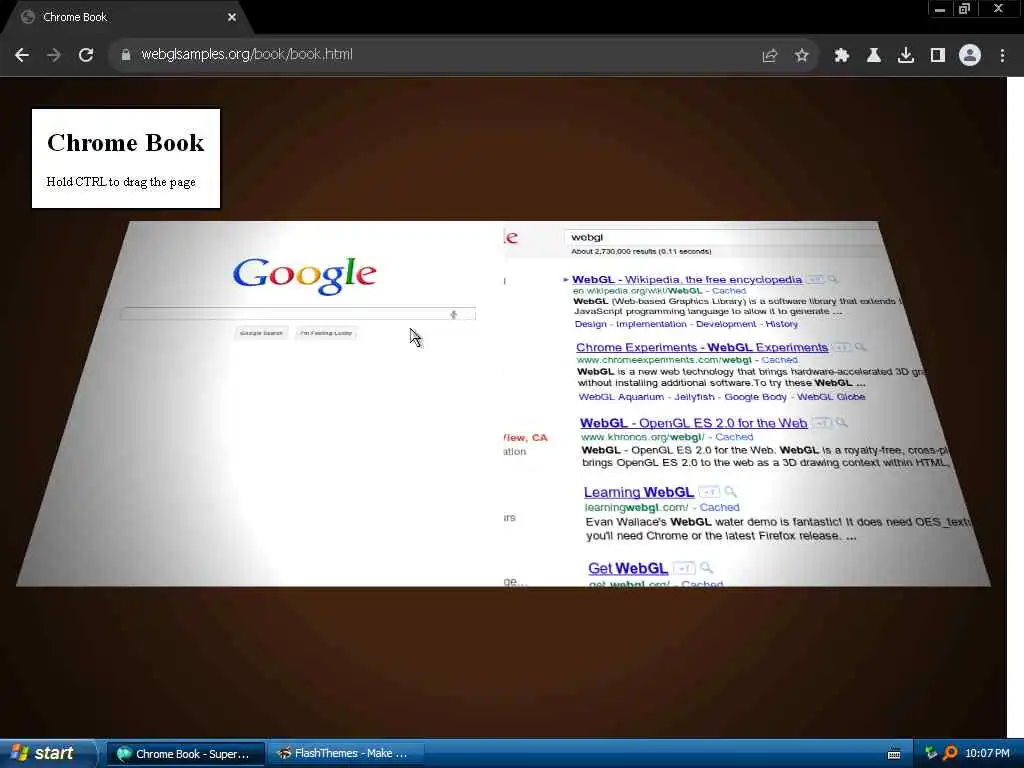
Task: Click the Design sublink under Wikipedia result
Action: [591, 324]
